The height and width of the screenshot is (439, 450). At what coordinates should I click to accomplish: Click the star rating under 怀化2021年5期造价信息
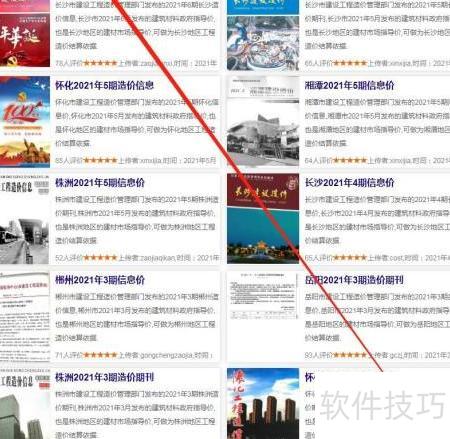(100, 160)
